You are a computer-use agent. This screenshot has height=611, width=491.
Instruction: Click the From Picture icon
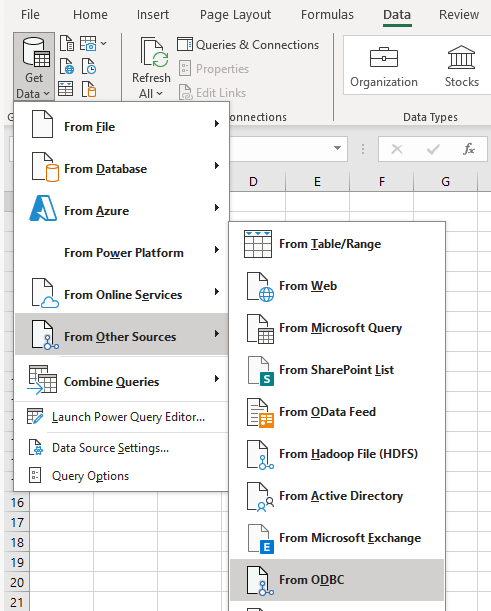click(88, 43)
